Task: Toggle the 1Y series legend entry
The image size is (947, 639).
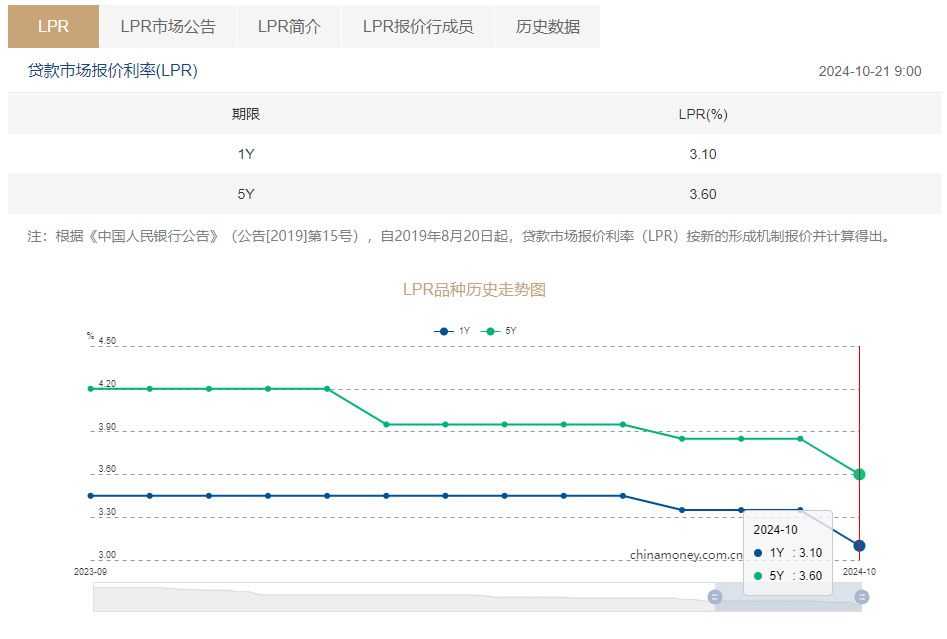Action: tap(452, 331)
